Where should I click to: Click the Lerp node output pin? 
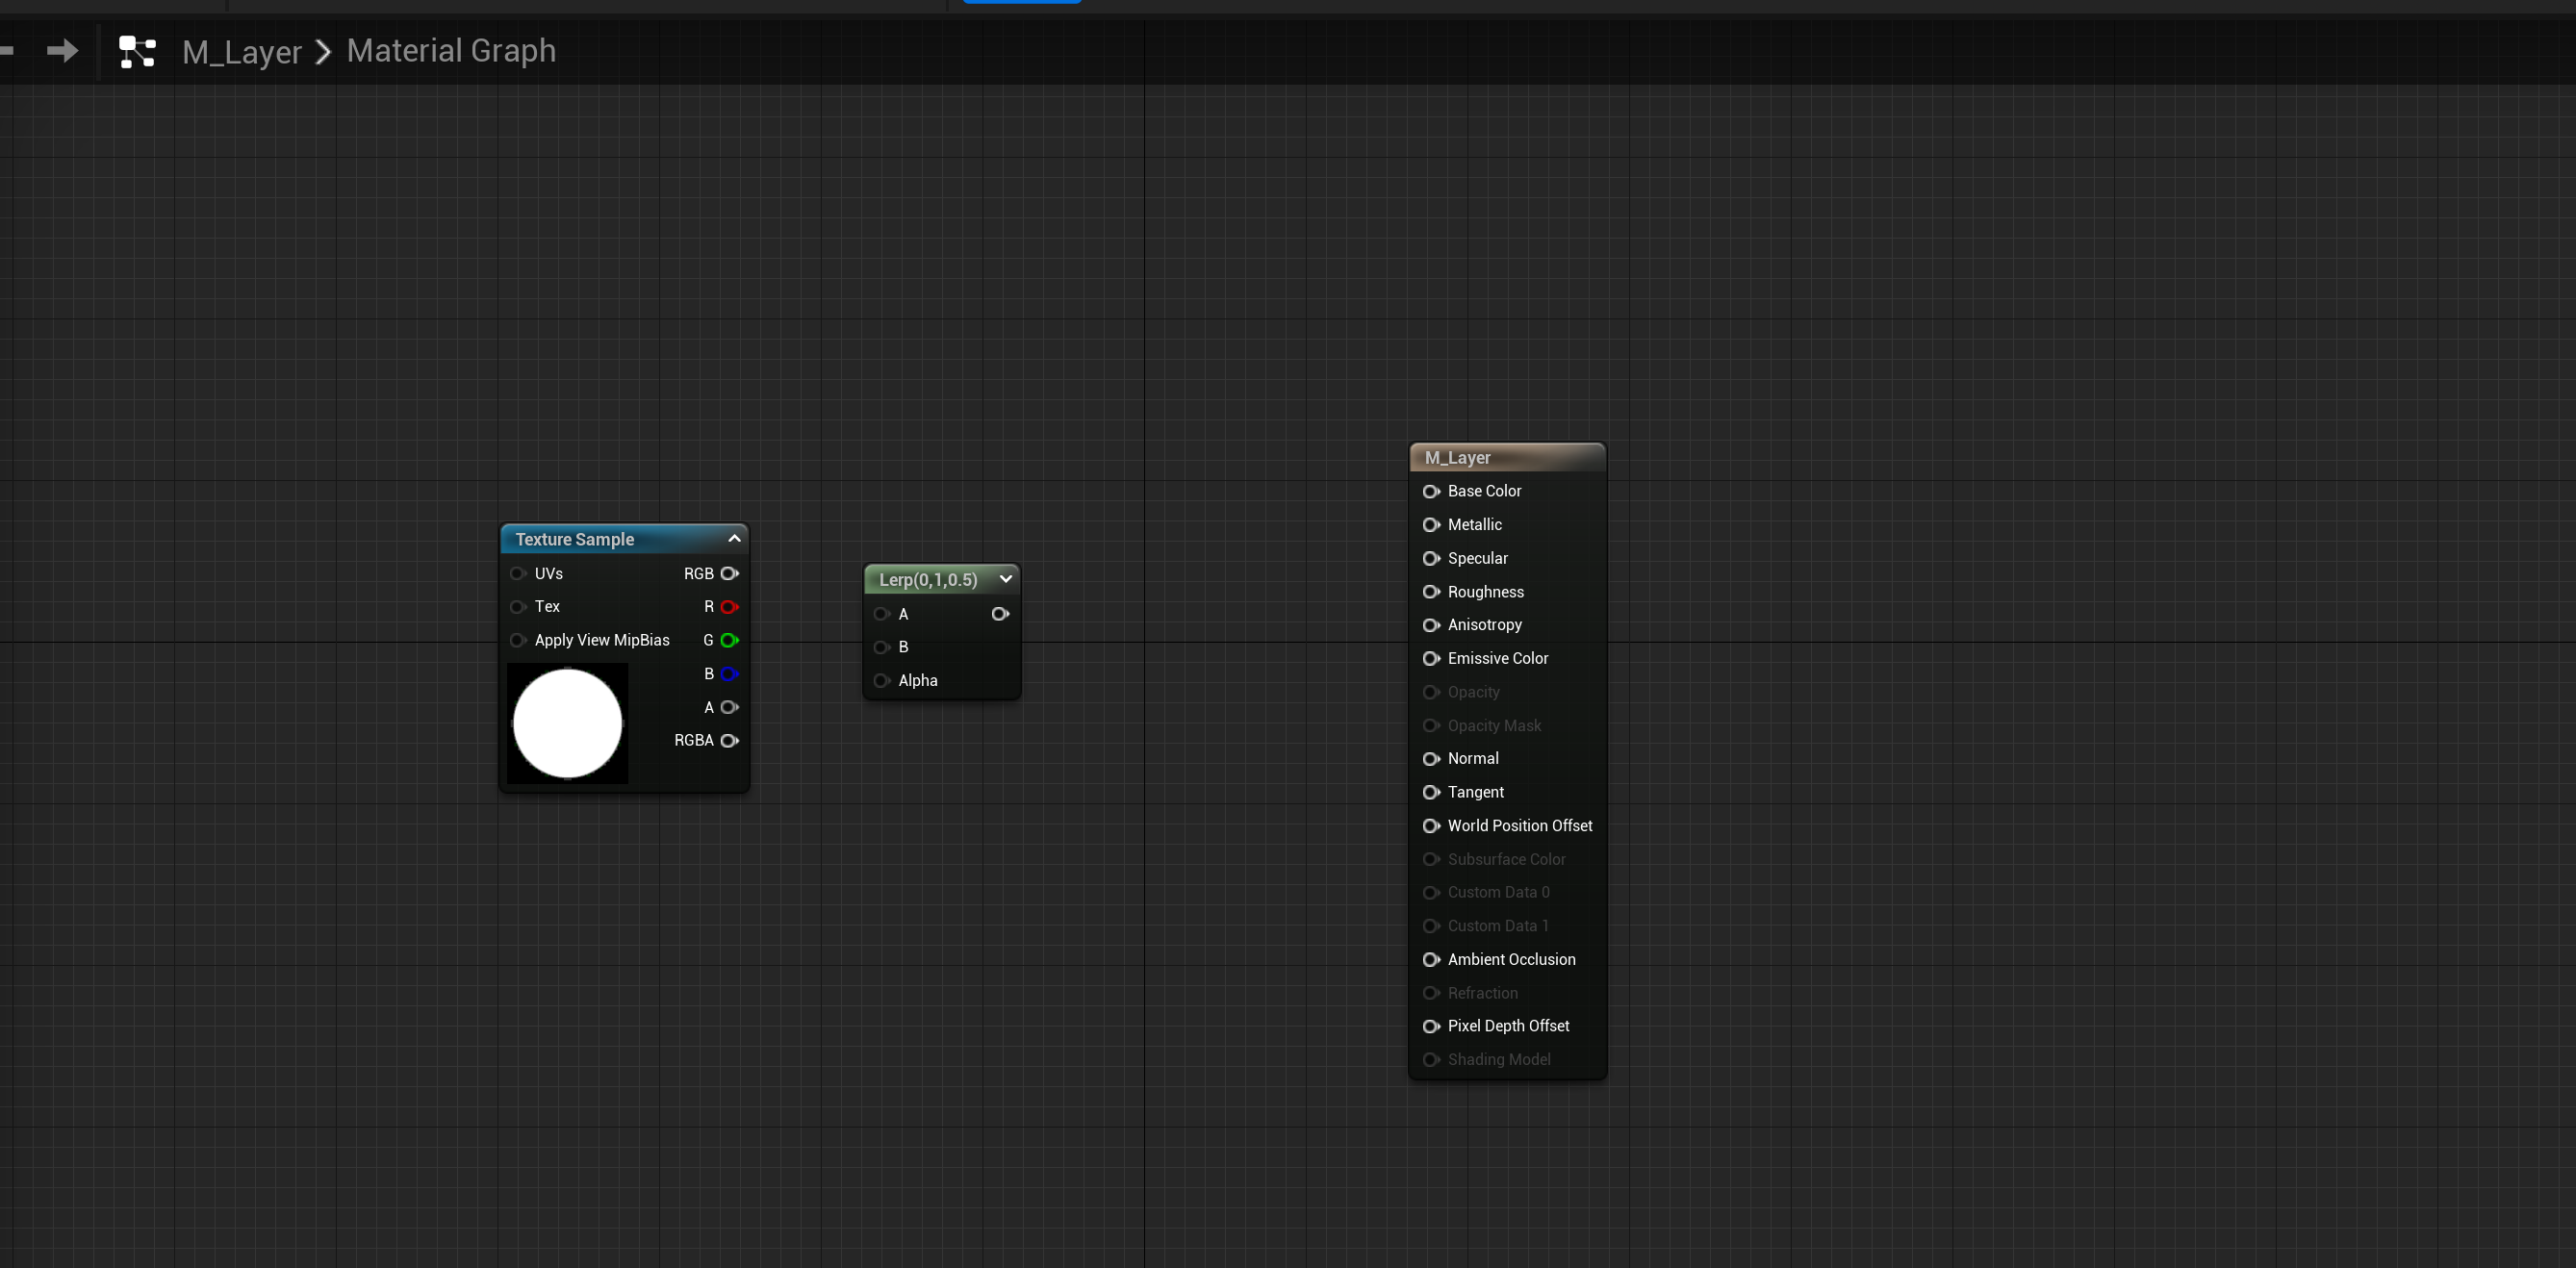pos(999,614)
